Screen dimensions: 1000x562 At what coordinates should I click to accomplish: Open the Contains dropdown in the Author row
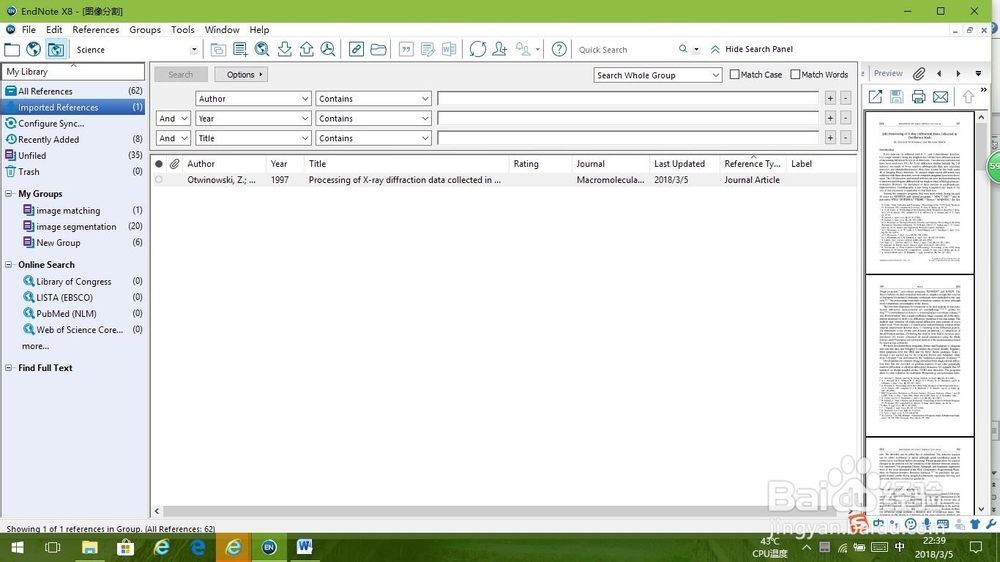(373, 99)
